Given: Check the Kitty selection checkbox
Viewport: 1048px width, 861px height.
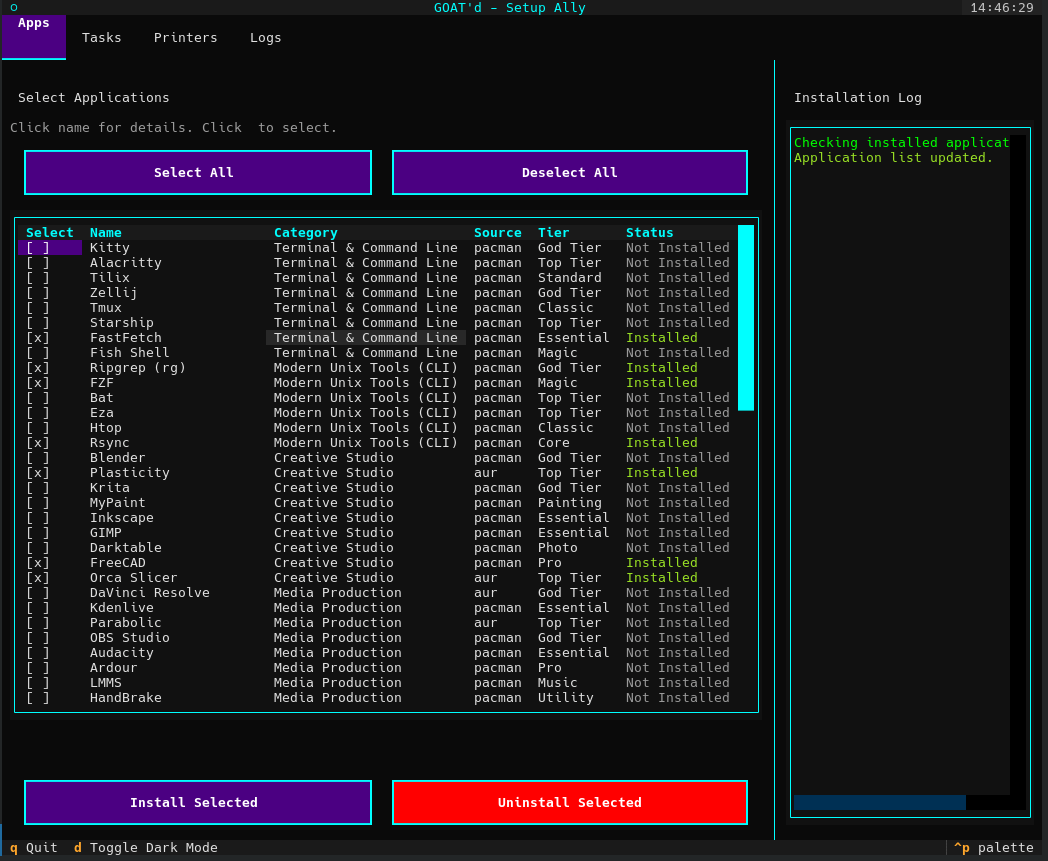Looking at the screenshot, I should click(37, 247).
